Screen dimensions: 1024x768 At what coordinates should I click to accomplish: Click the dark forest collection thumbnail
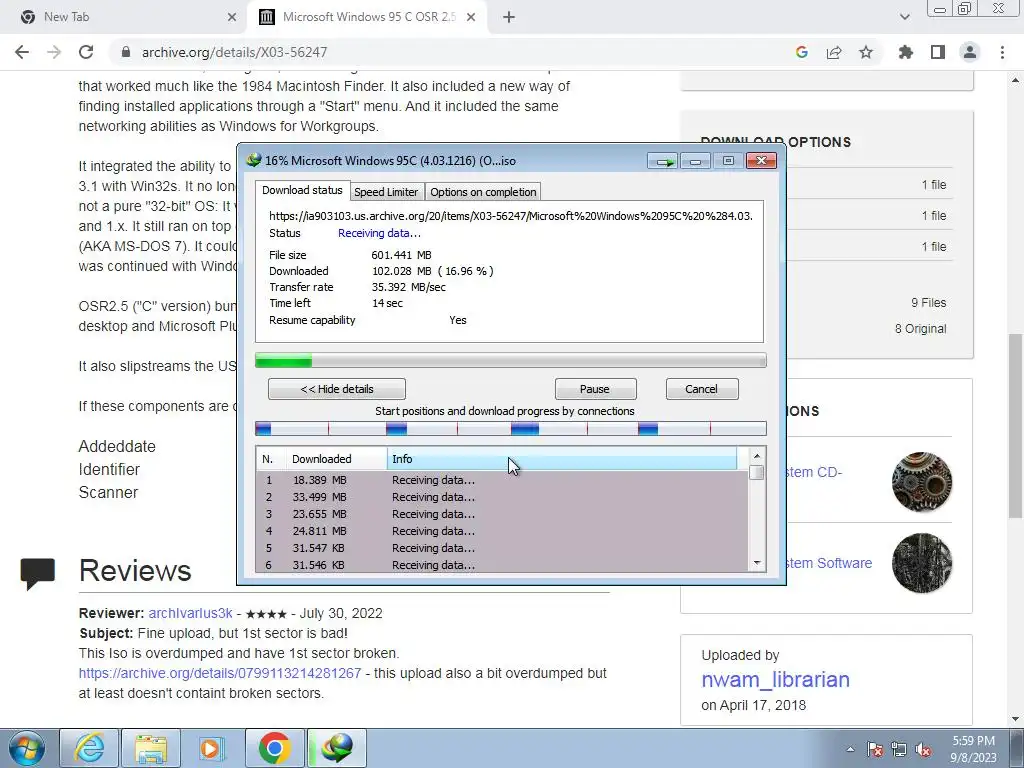[921, 563]
